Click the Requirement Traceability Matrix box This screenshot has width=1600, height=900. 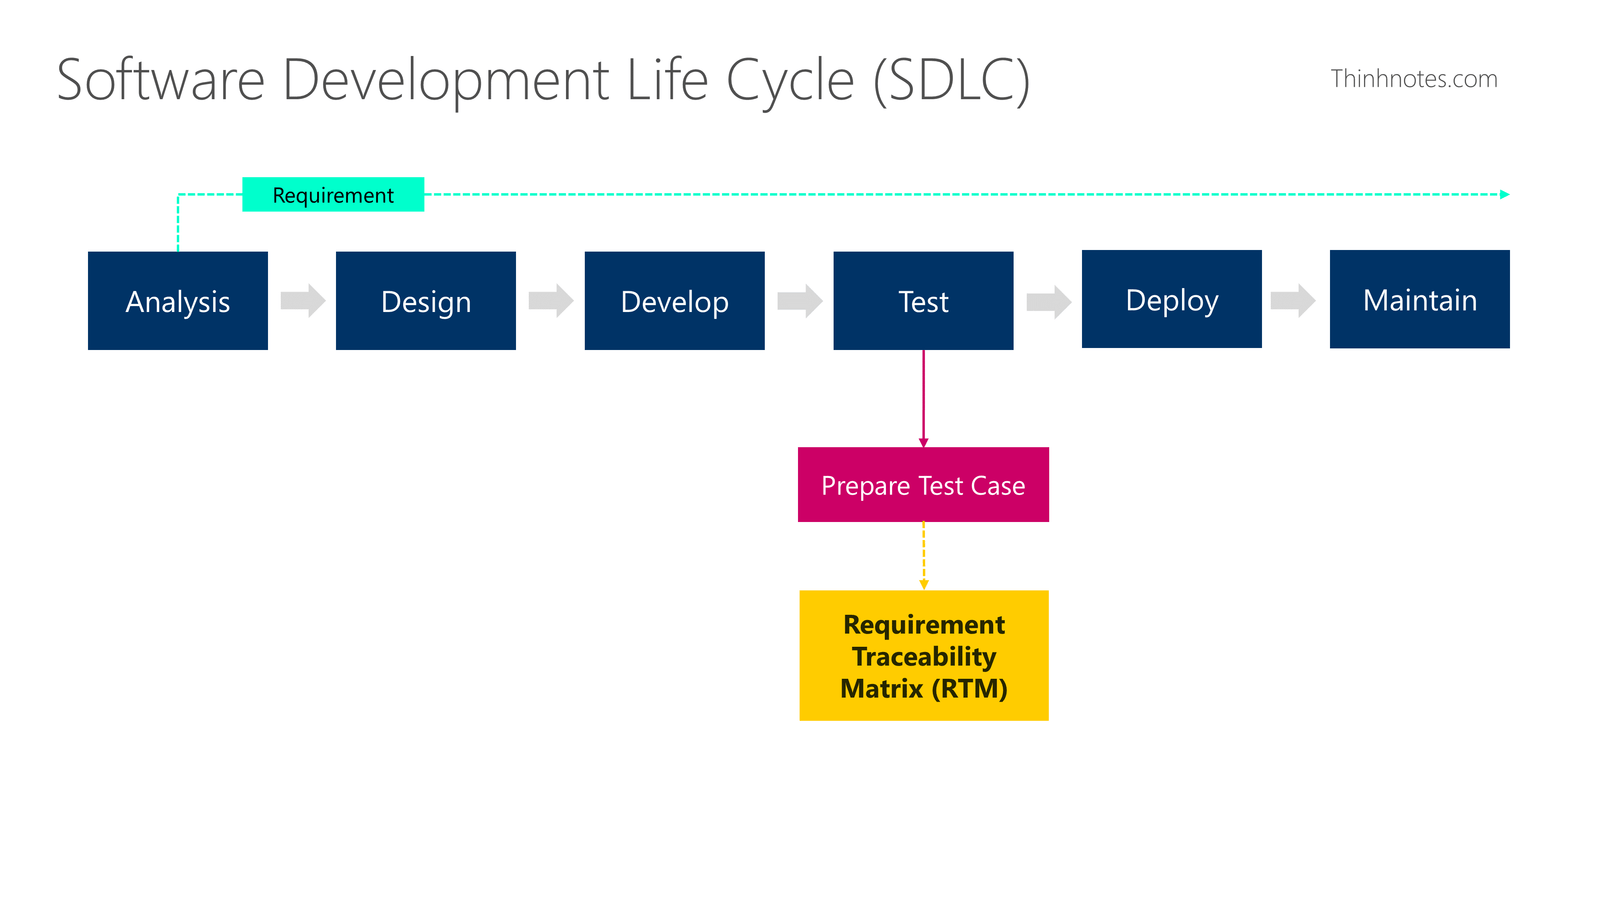924,656
